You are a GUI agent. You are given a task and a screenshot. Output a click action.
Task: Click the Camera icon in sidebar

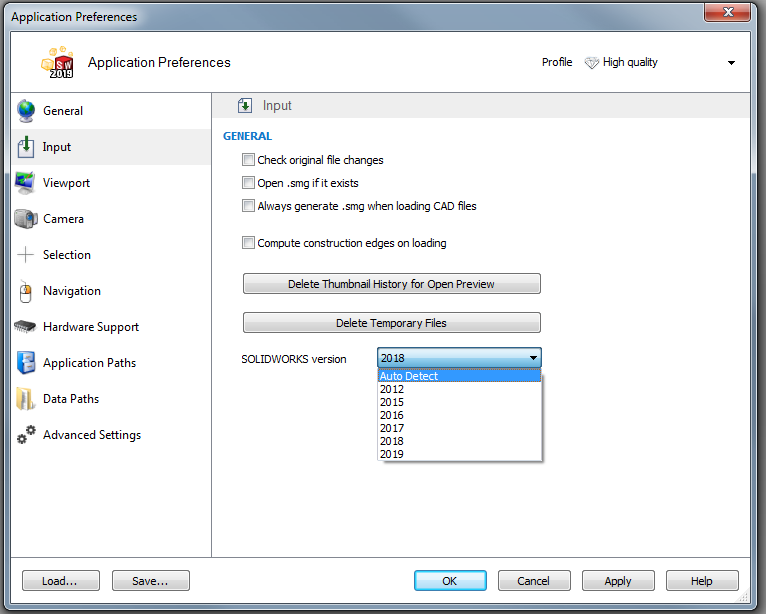point(26,219)
